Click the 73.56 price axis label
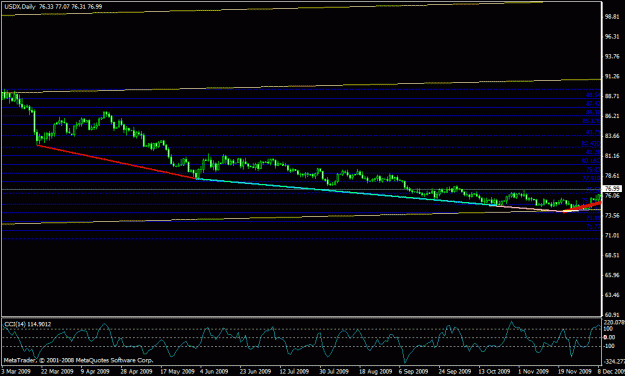This screenshot has height=376, width=625. coord(612,216)
